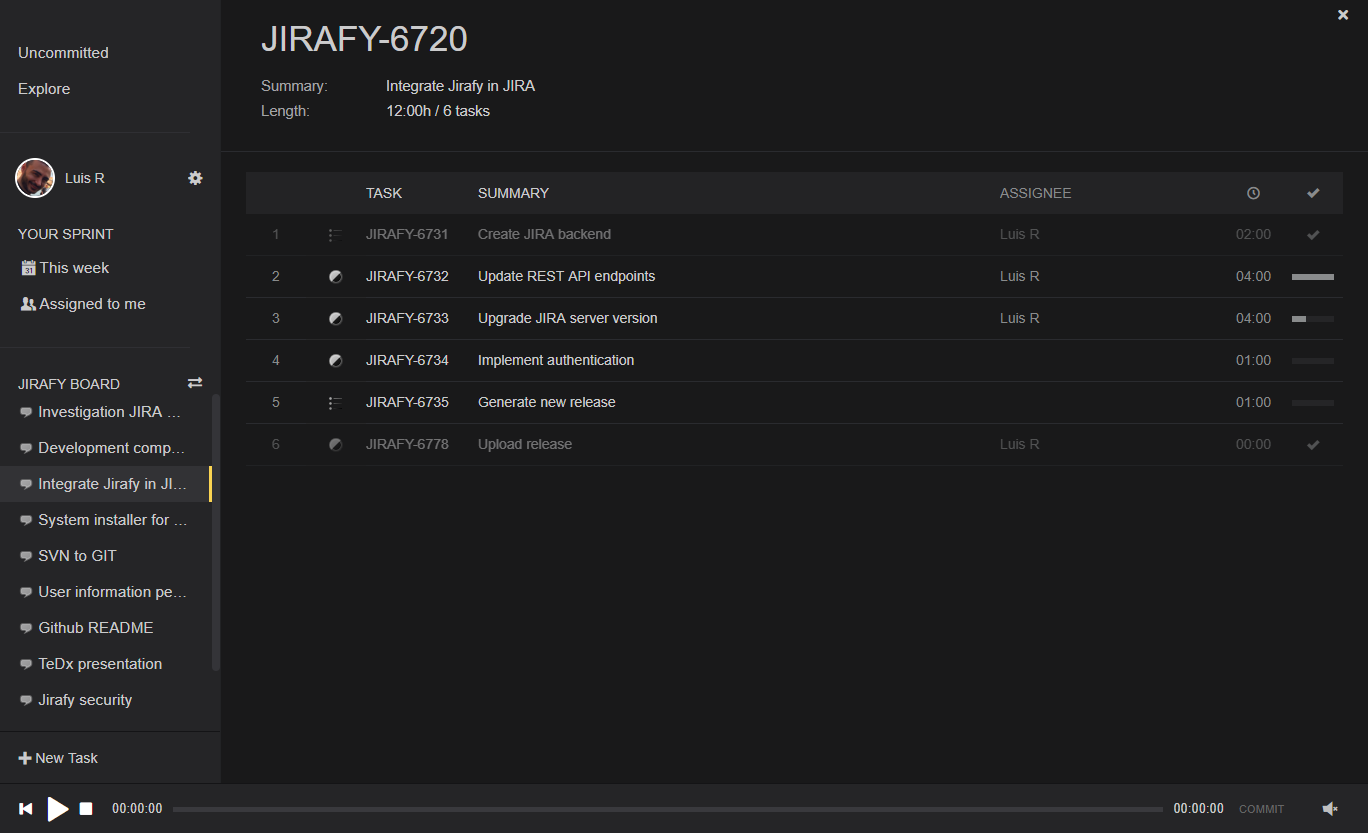The width and height of the screenshot is (1368, 833).
Task: Click the clock column header icon
Action: coord(1253,193)
